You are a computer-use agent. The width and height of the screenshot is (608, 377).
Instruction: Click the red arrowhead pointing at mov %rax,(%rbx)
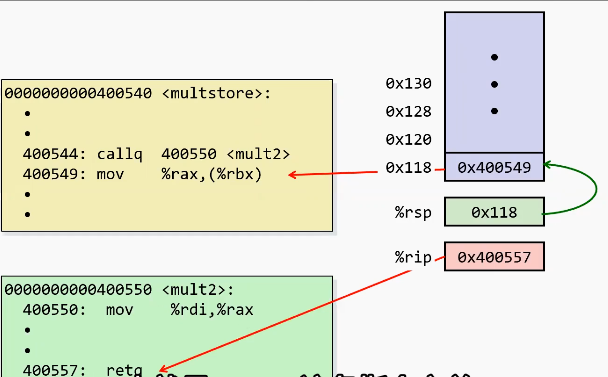(x=293, y=175)
